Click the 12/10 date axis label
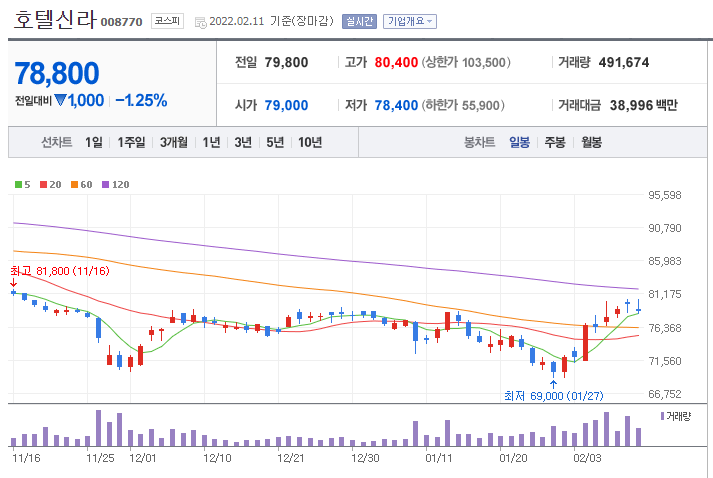Viewport: 713px width, 478px height. [217, 458]
